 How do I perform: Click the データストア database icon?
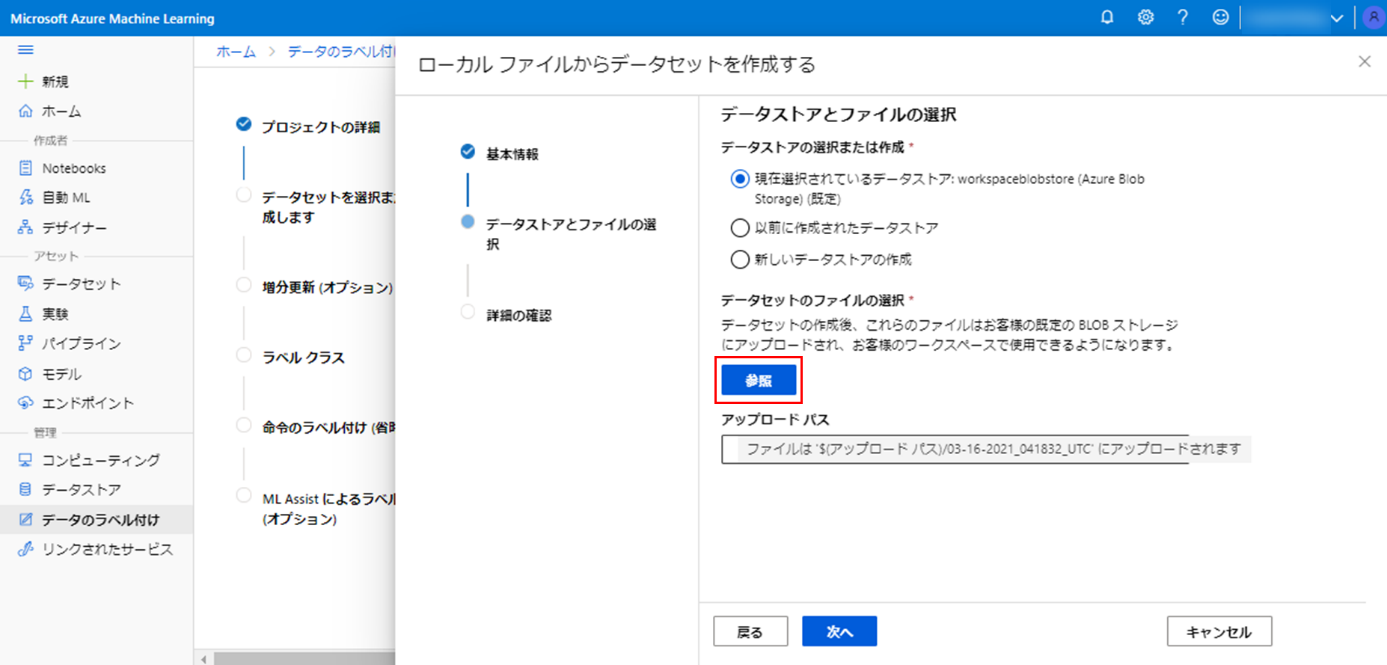pos(26,490)
